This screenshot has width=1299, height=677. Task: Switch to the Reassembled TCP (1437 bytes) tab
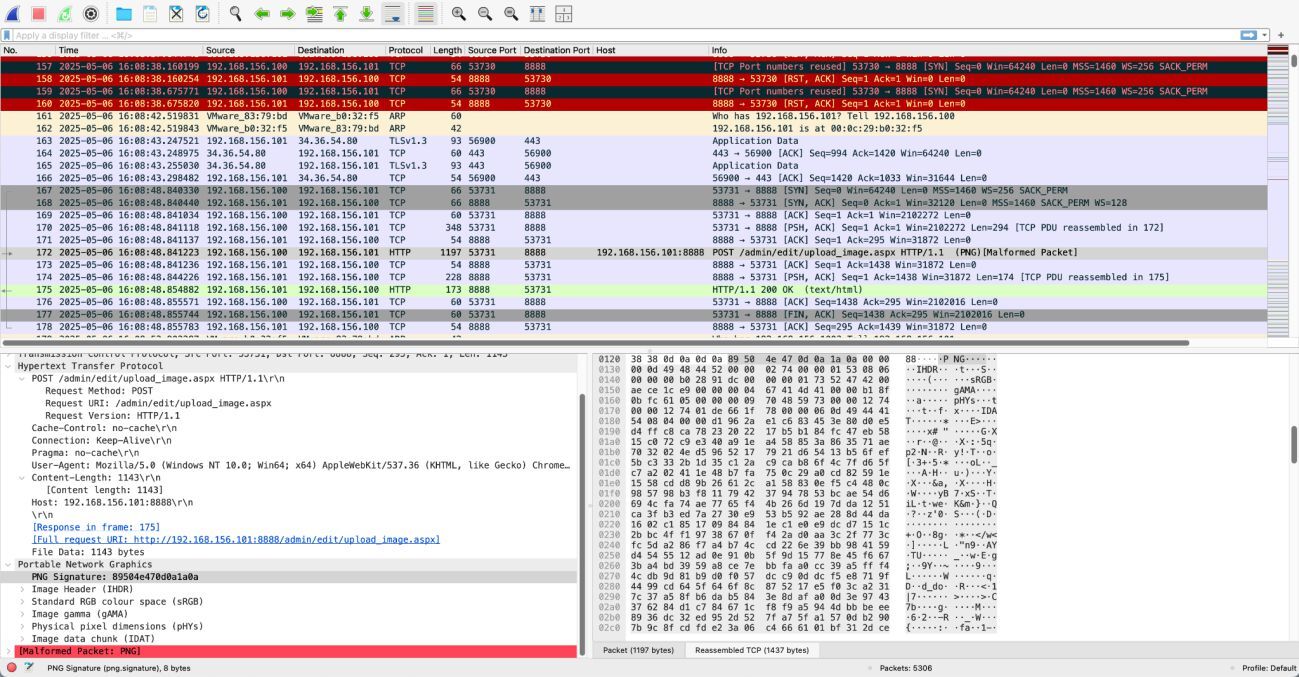pos(752,650)
